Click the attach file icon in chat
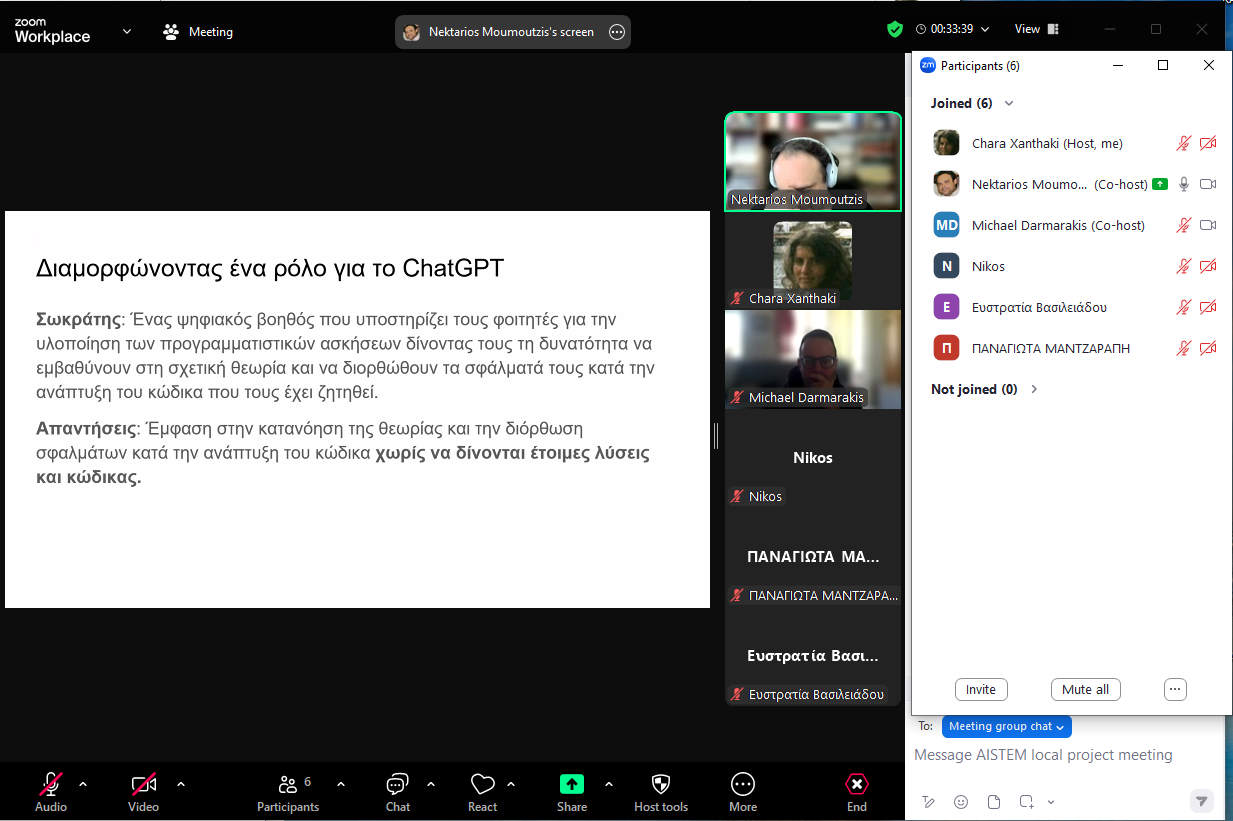 click(x=993, y=801)
